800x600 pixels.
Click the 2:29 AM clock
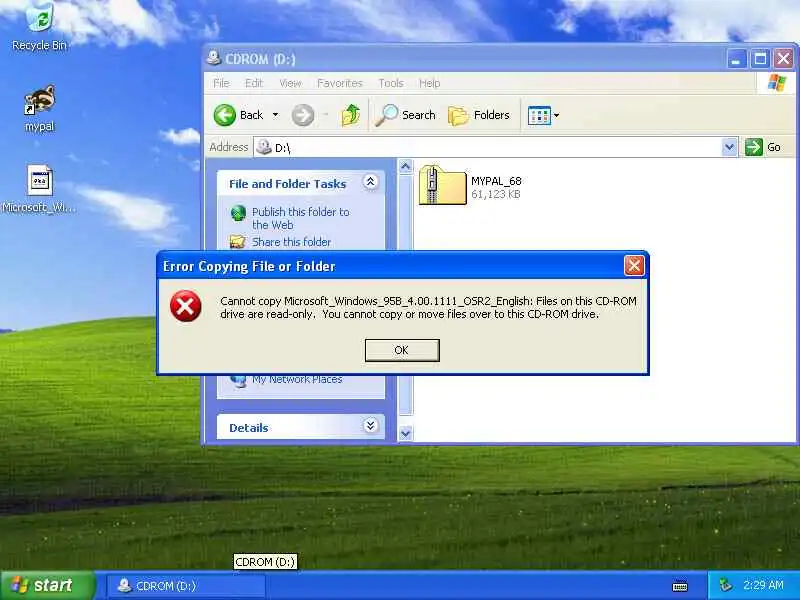click(763, 585)
